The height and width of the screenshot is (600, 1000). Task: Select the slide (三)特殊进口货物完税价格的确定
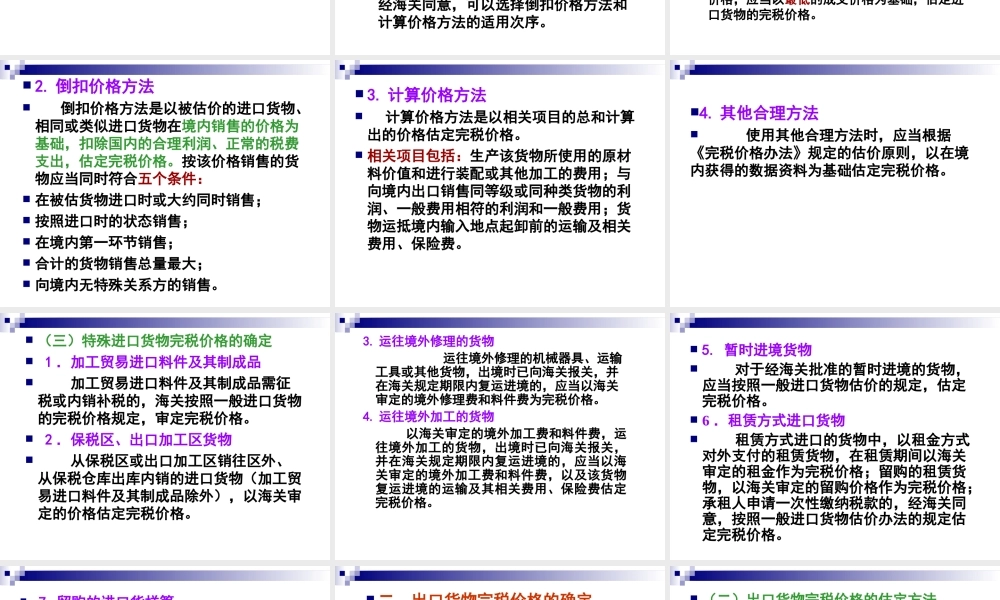click(165, 430)
